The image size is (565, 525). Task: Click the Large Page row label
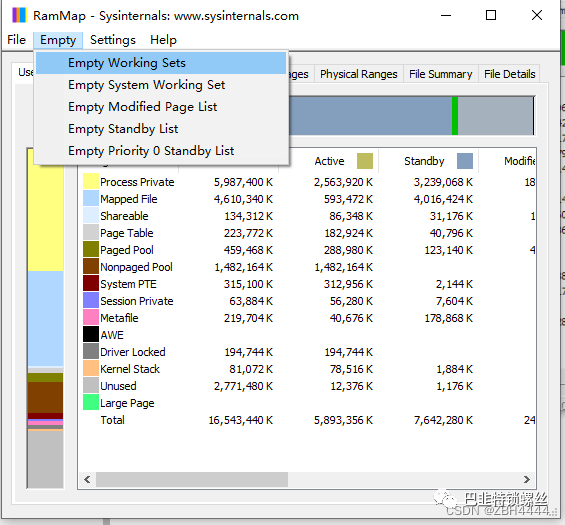pyautogui.click(x=127, y=403)
